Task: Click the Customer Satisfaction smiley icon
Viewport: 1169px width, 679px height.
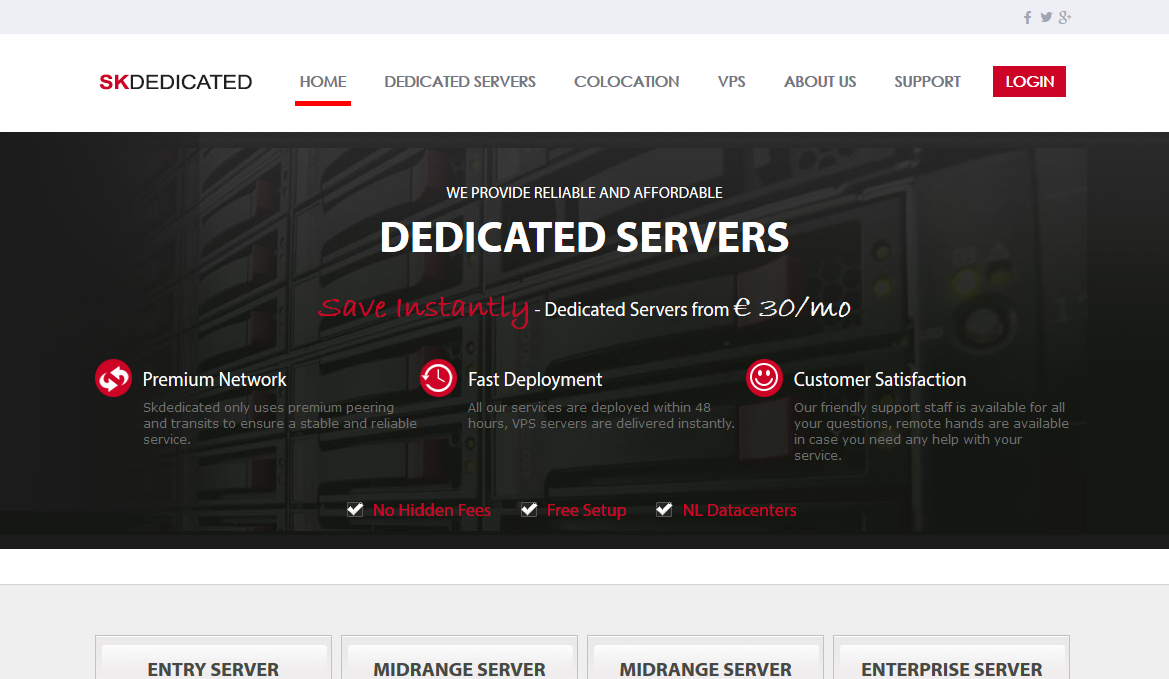Action: [764, 378]
